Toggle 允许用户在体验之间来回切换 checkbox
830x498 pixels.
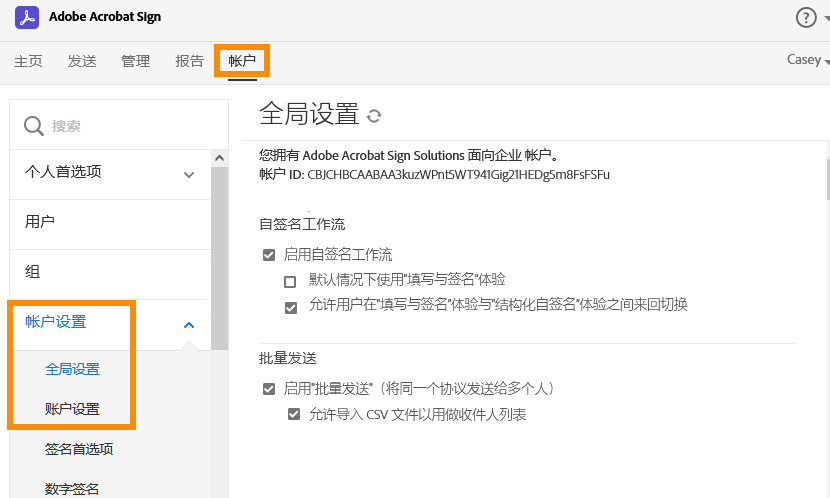coord(291,307)
